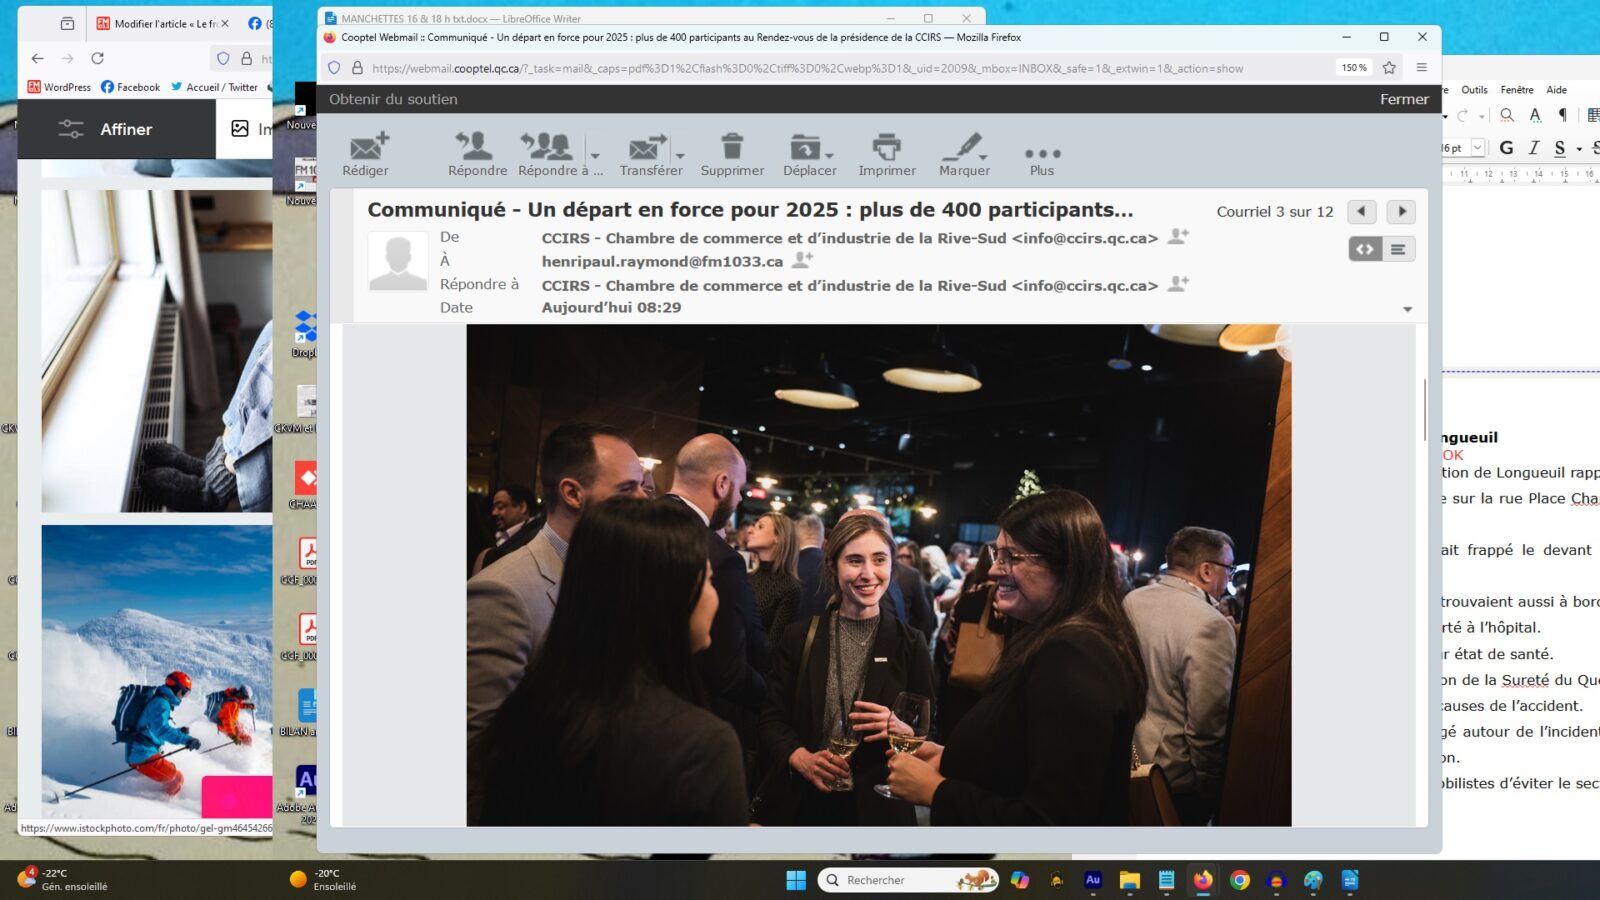Go to the next email message
Screen dimensions: 1600x900
click(1401, 212)
